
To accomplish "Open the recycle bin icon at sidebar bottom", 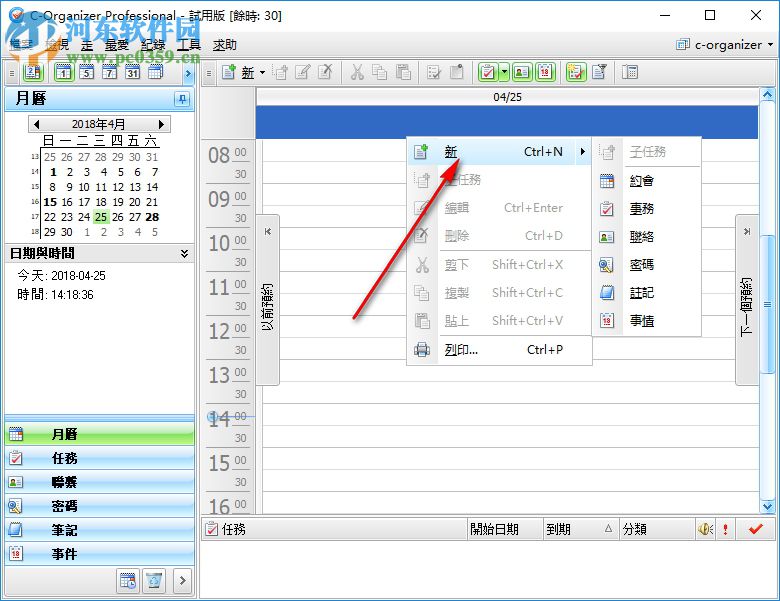I will pyautogui.click(x=154, y=581).
